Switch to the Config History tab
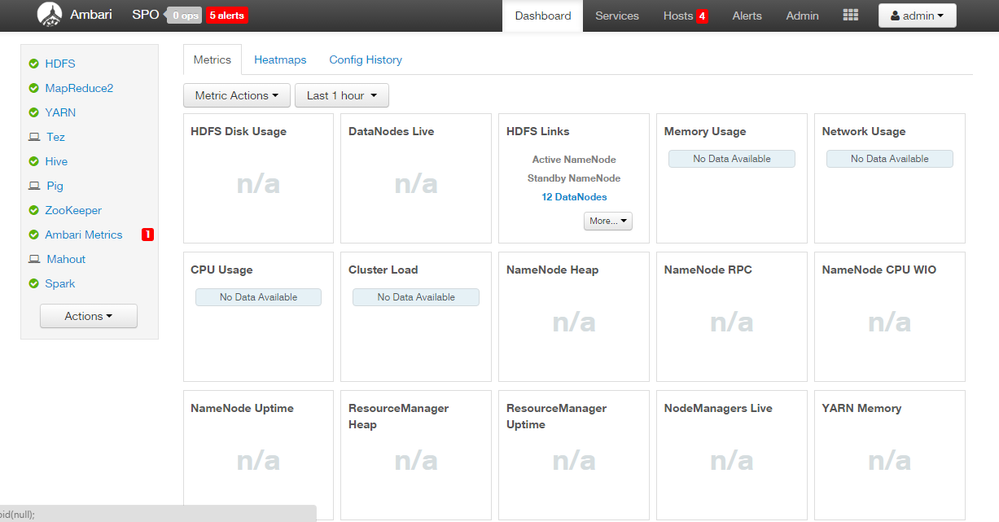The image size is (999, 522). [365, 60]
